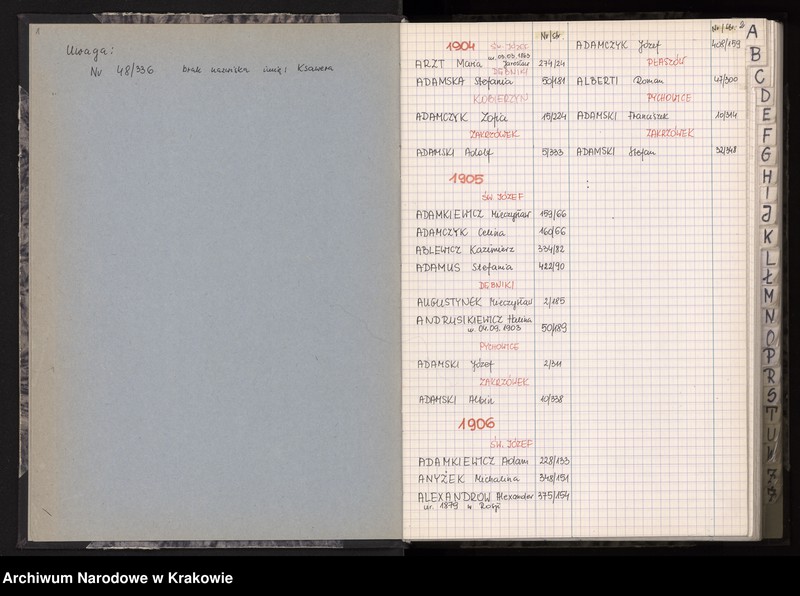800x596 pixels.
Task: Click the number 334/82
Action: pyautogui.click(x=552, y=250)
